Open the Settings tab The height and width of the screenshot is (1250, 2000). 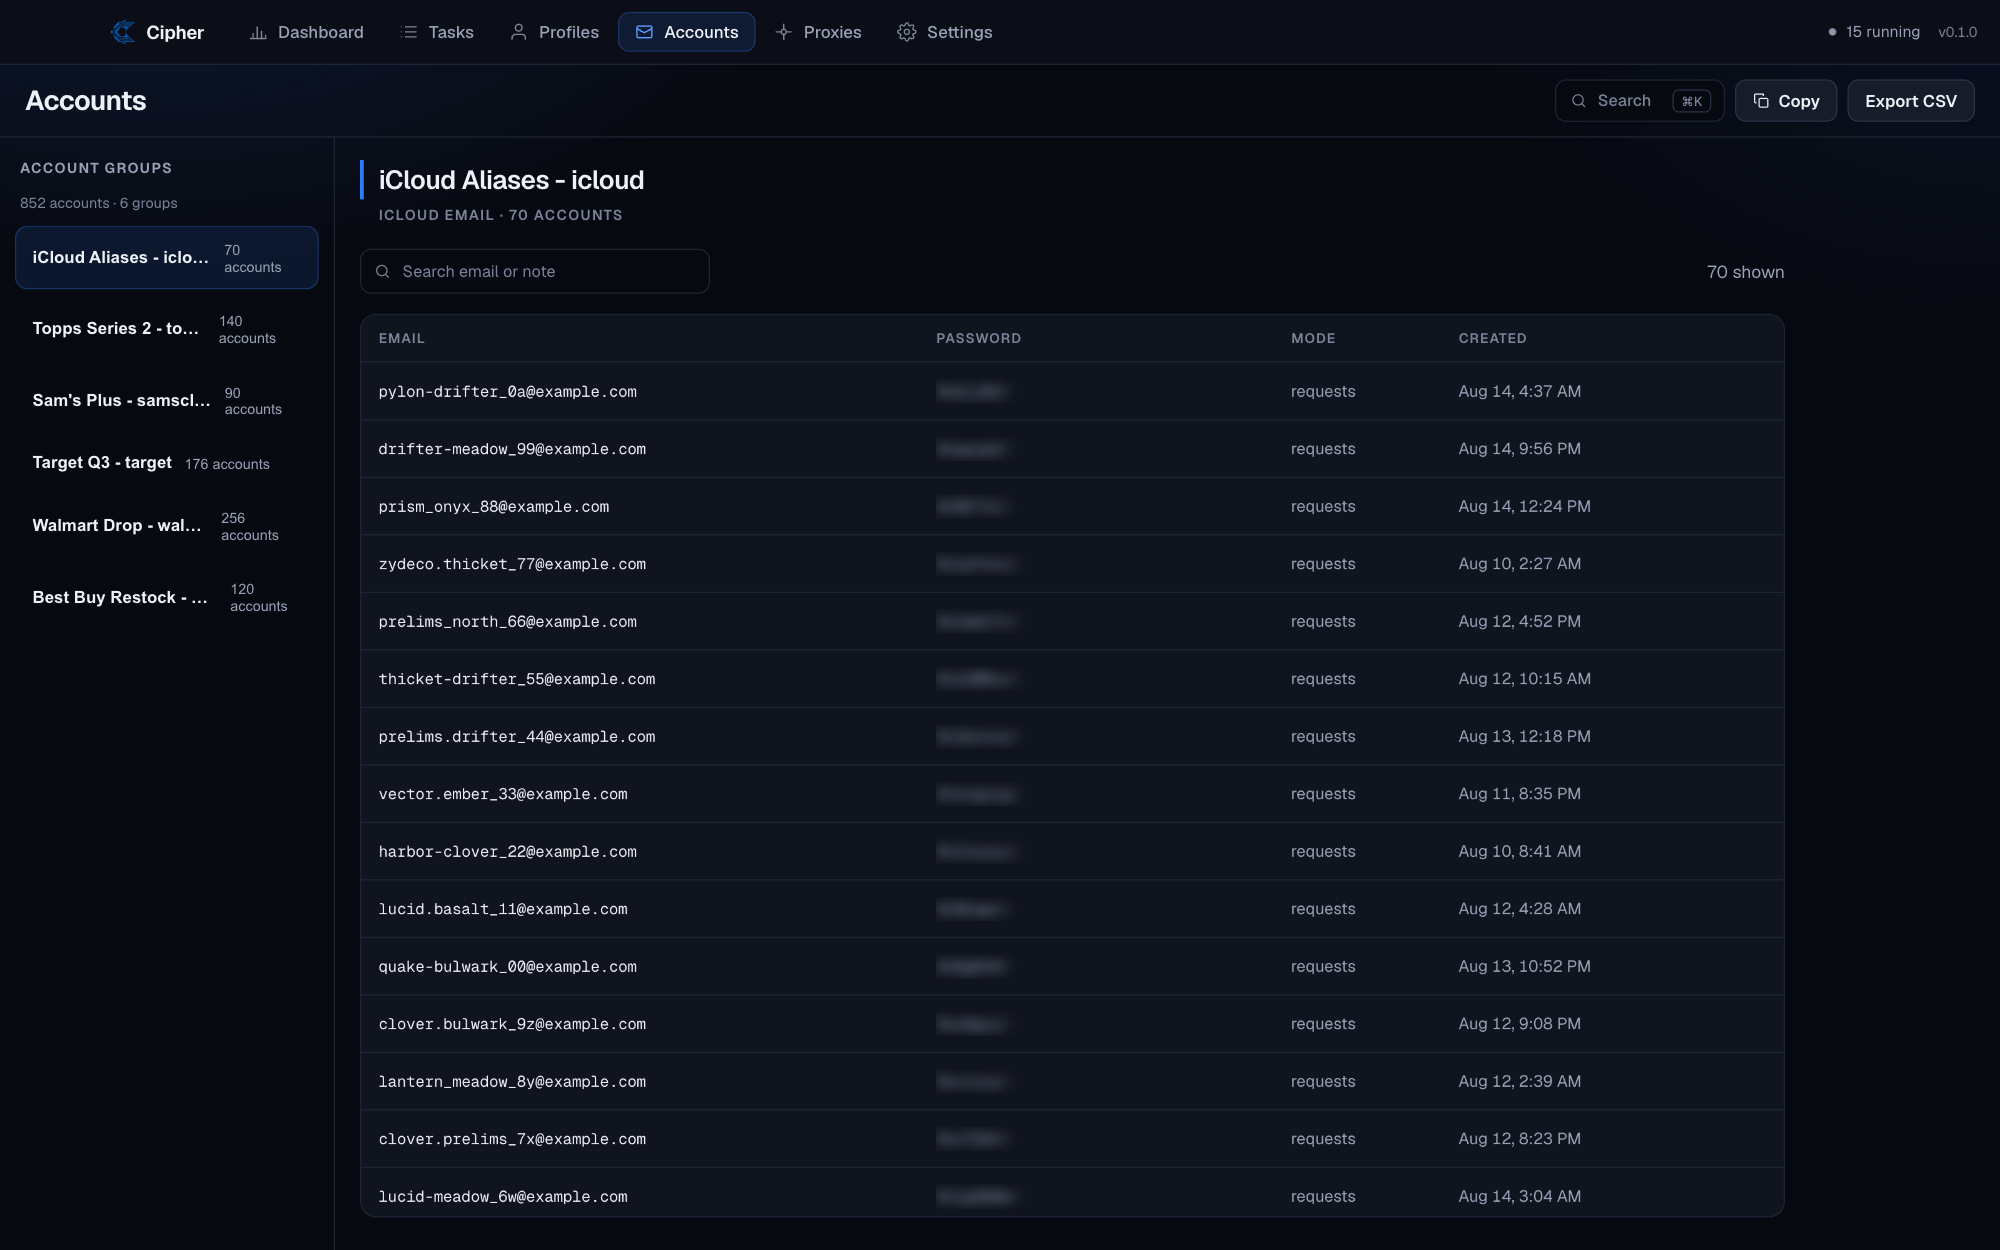click(944, 32)
